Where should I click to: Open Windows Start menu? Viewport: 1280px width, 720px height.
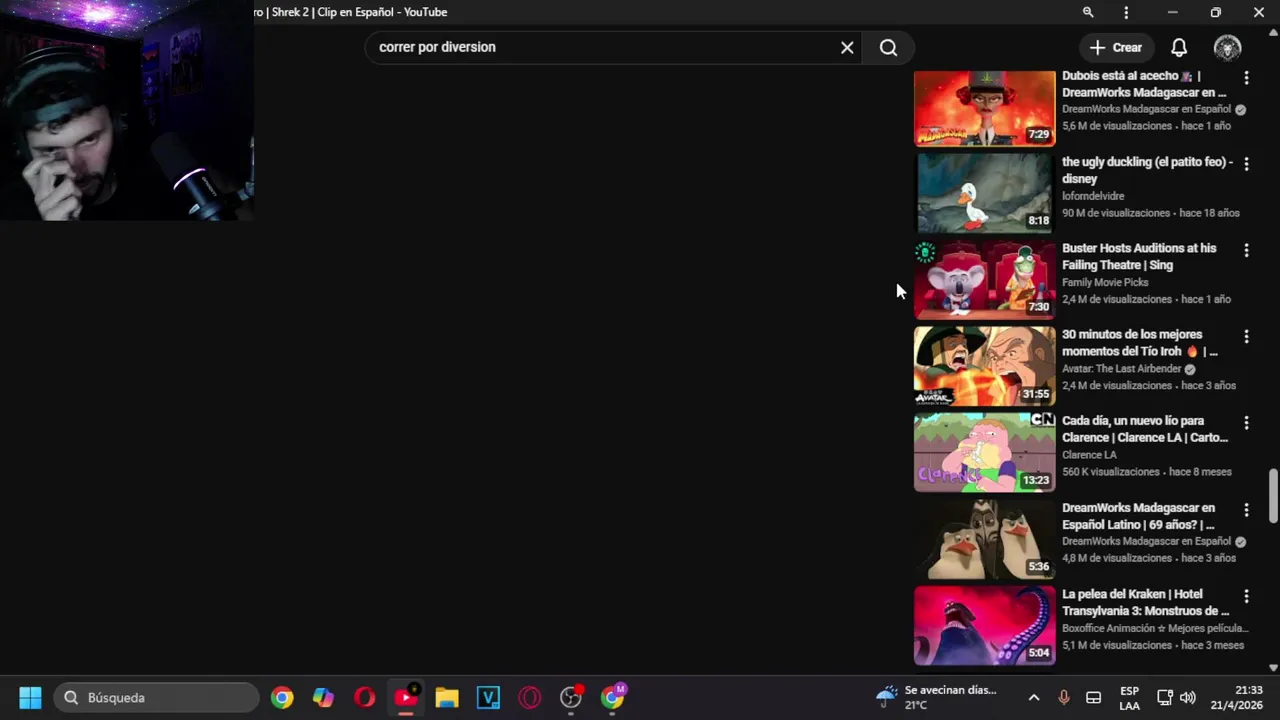click(30, 697)
